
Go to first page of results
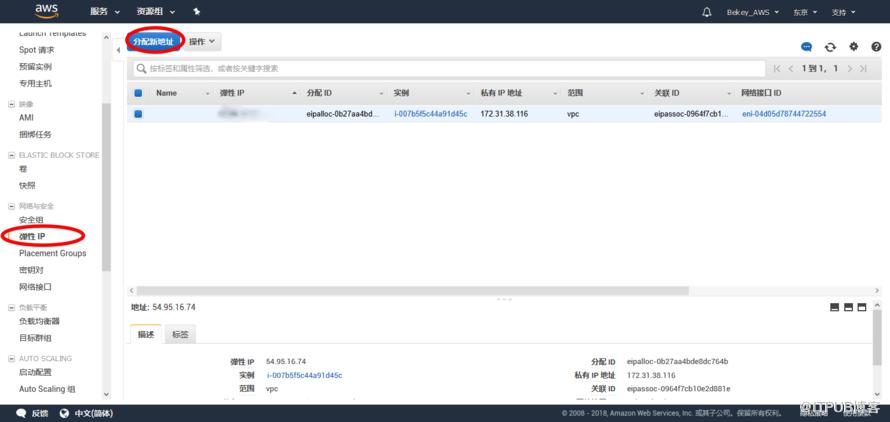[x=777, y=68]
